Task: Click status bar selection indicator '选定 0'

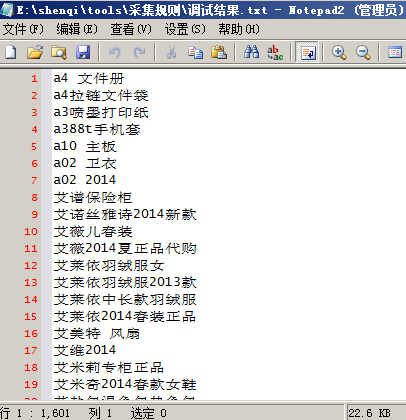Action: (x=148, y=413)
